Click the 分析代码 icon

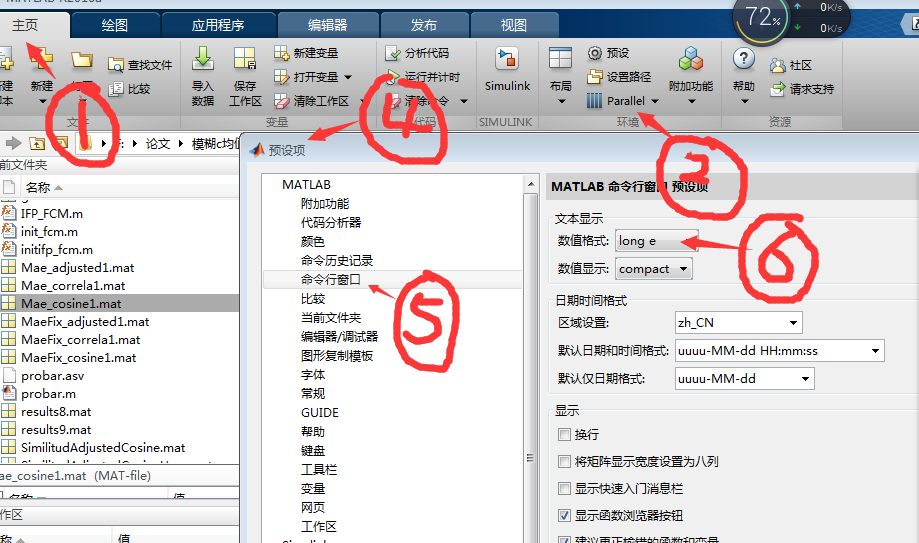(x=392, y=53)
